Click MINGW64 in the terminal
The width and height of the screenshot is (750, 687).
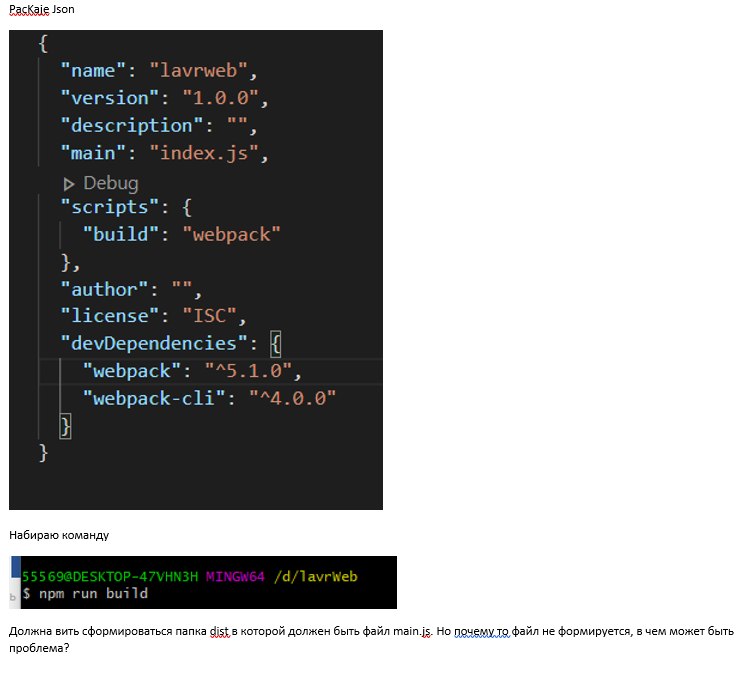click(235, 576)
